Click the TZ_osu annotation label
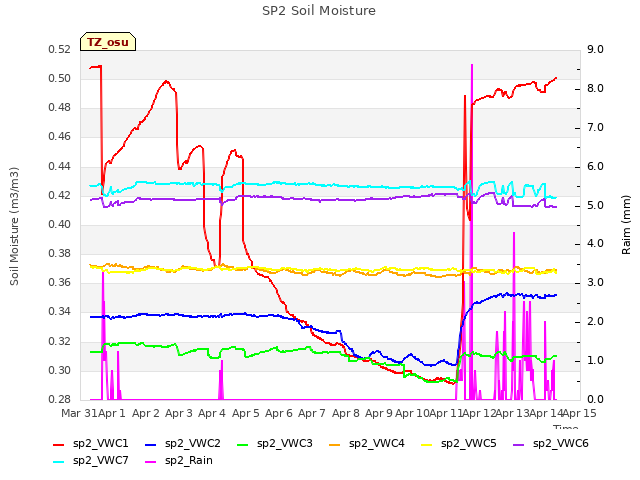The image size is (640, 480). click(x=108, y=42)
